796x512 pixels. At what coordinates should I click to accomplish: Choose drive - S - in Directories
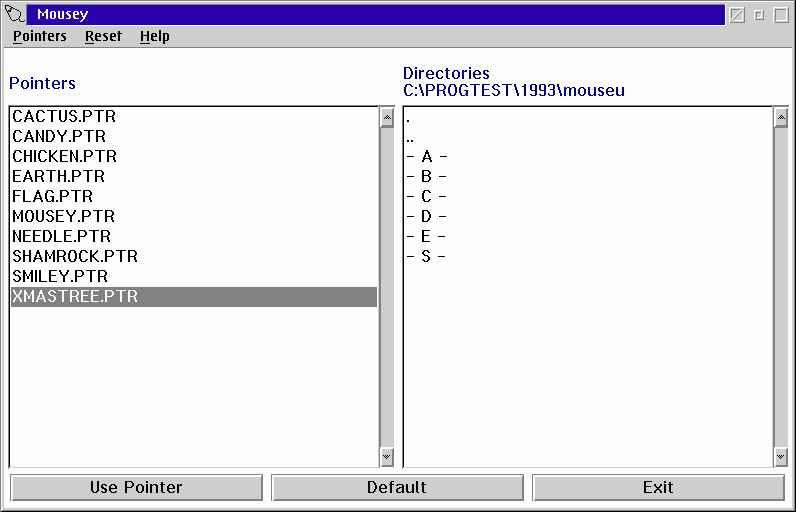(x=588, y=256)
